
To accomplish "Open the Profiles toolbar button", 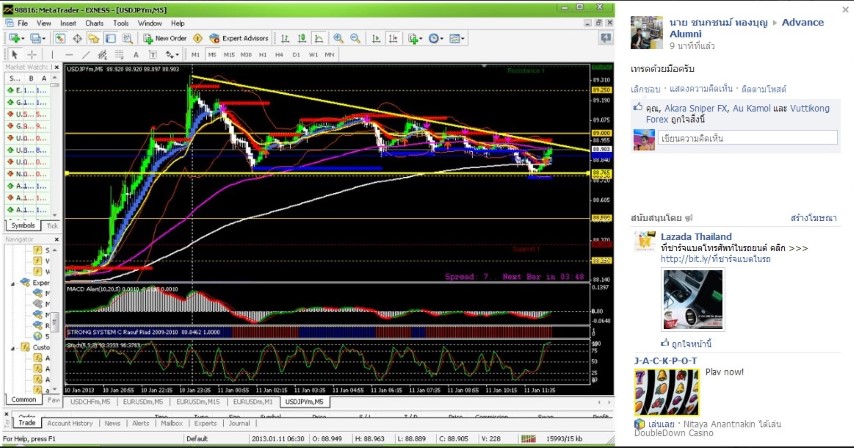I will coord(37,39).
